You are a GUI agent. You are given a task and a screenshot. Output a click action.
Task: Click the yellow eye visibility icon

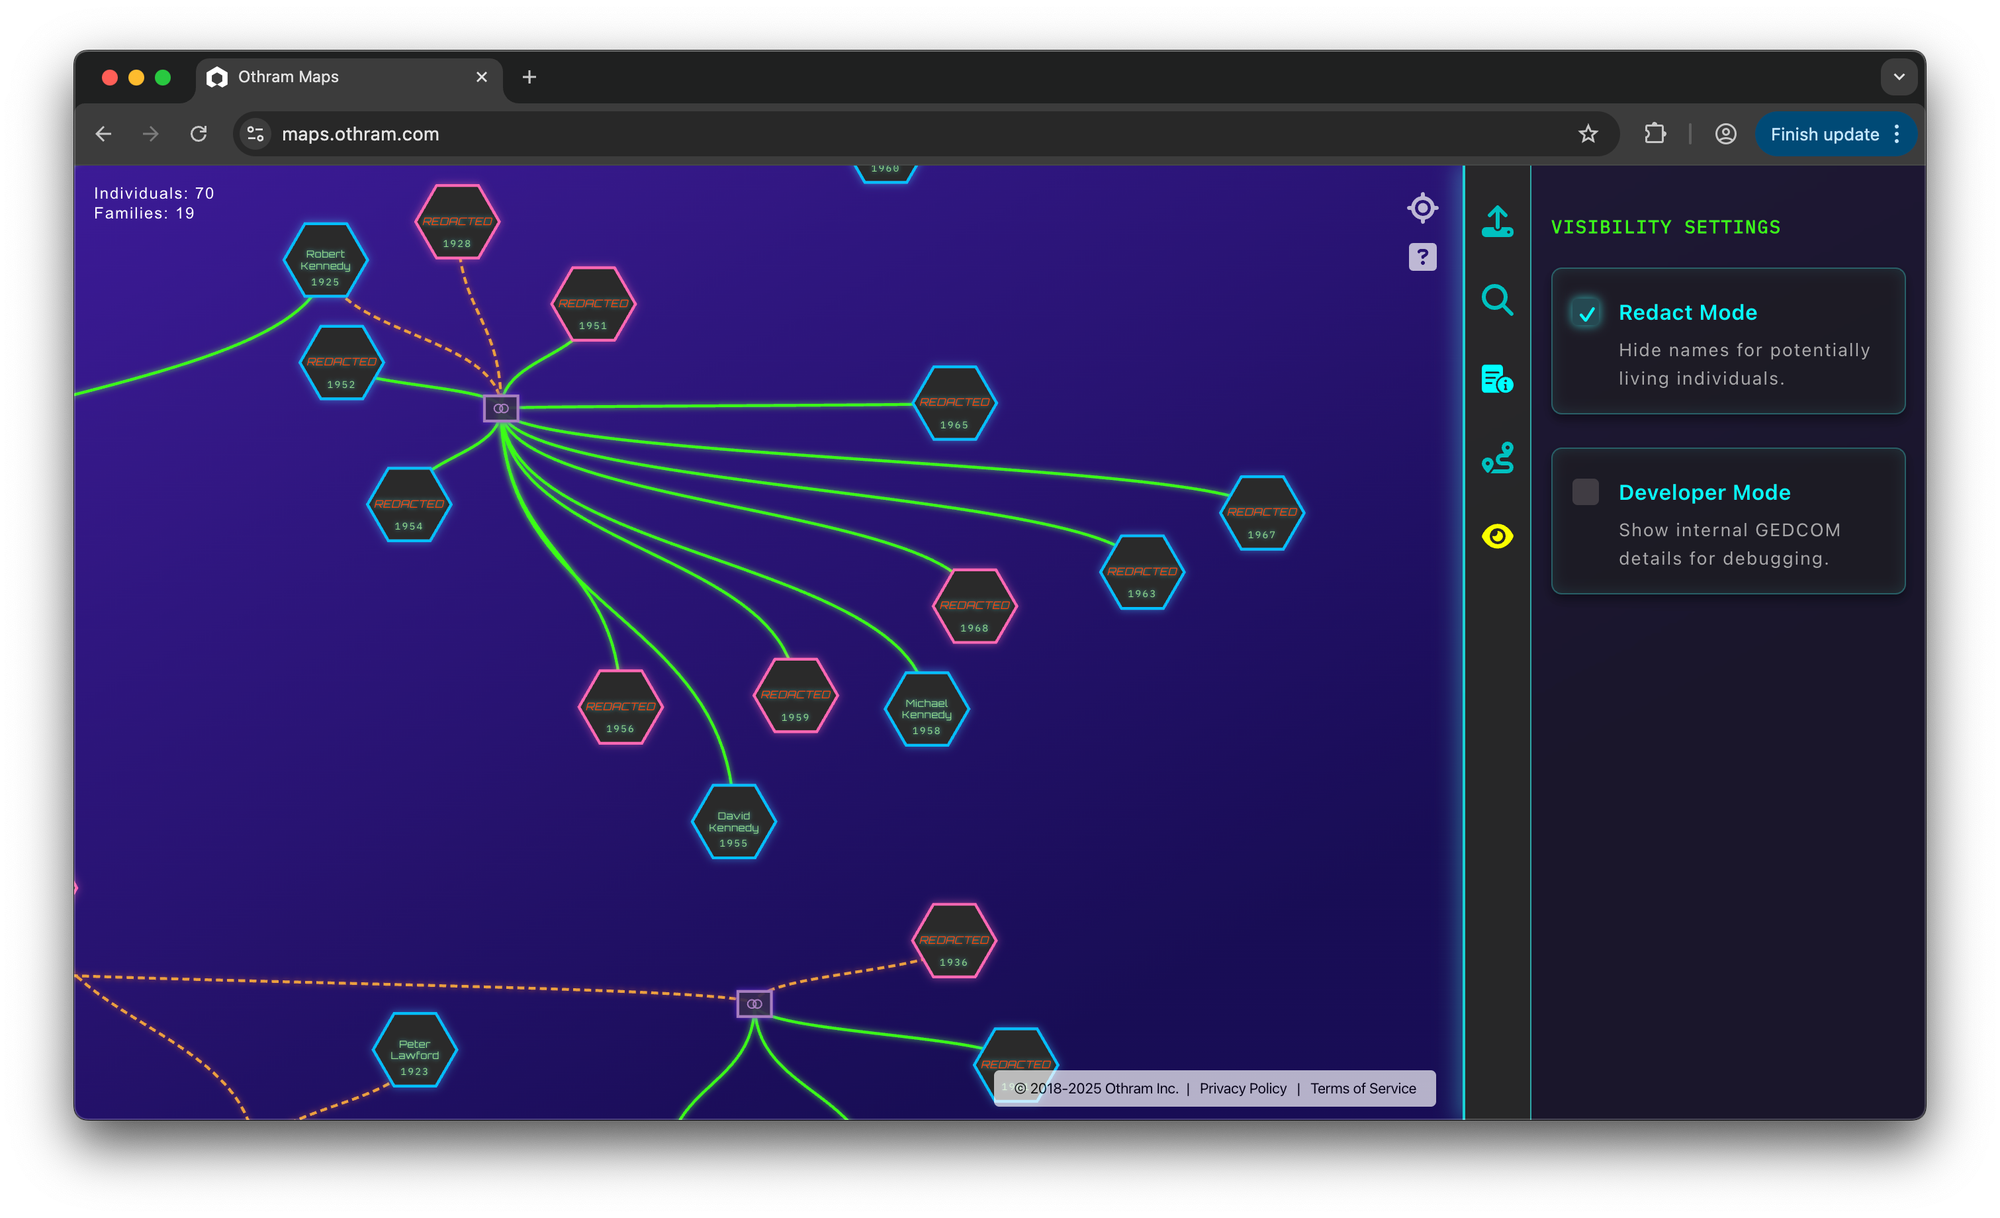coord(1497,537)
